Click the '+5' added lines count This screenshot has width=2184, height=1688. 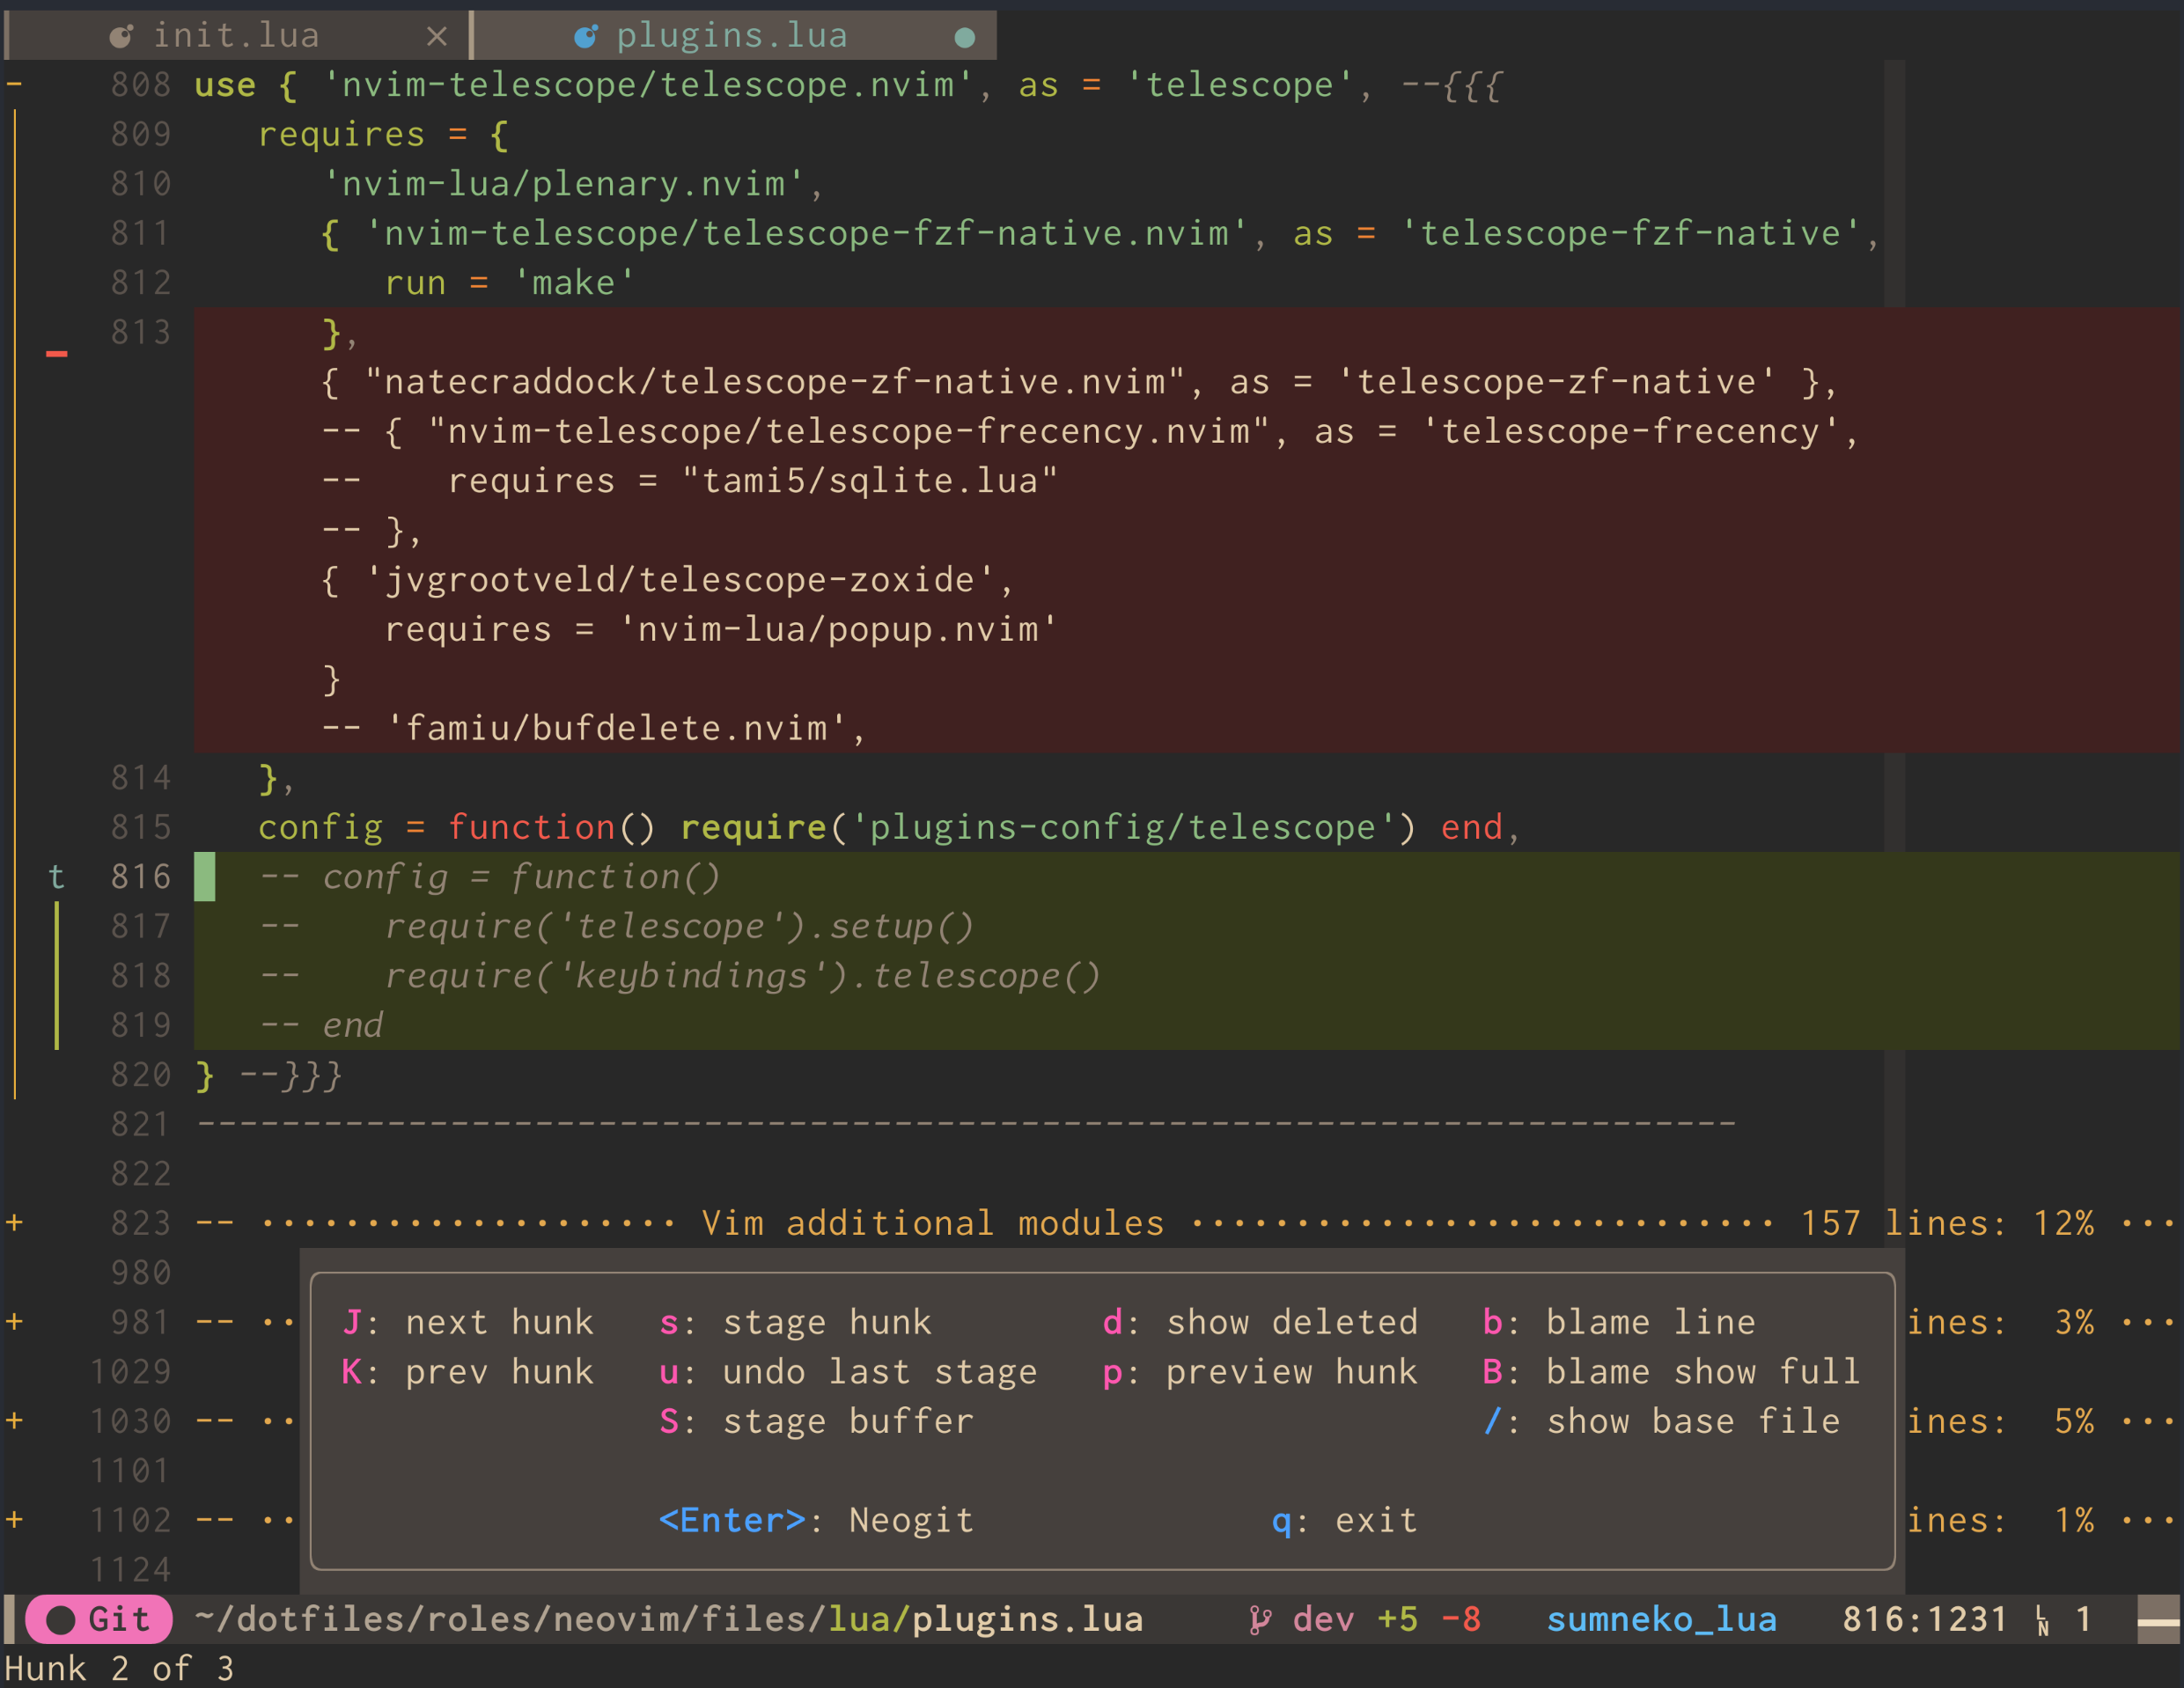1397,1619
